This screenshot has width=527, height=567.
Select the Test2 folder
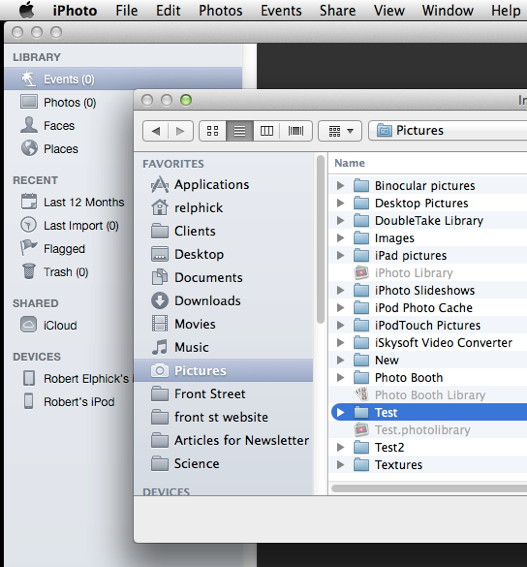(428, 447)
